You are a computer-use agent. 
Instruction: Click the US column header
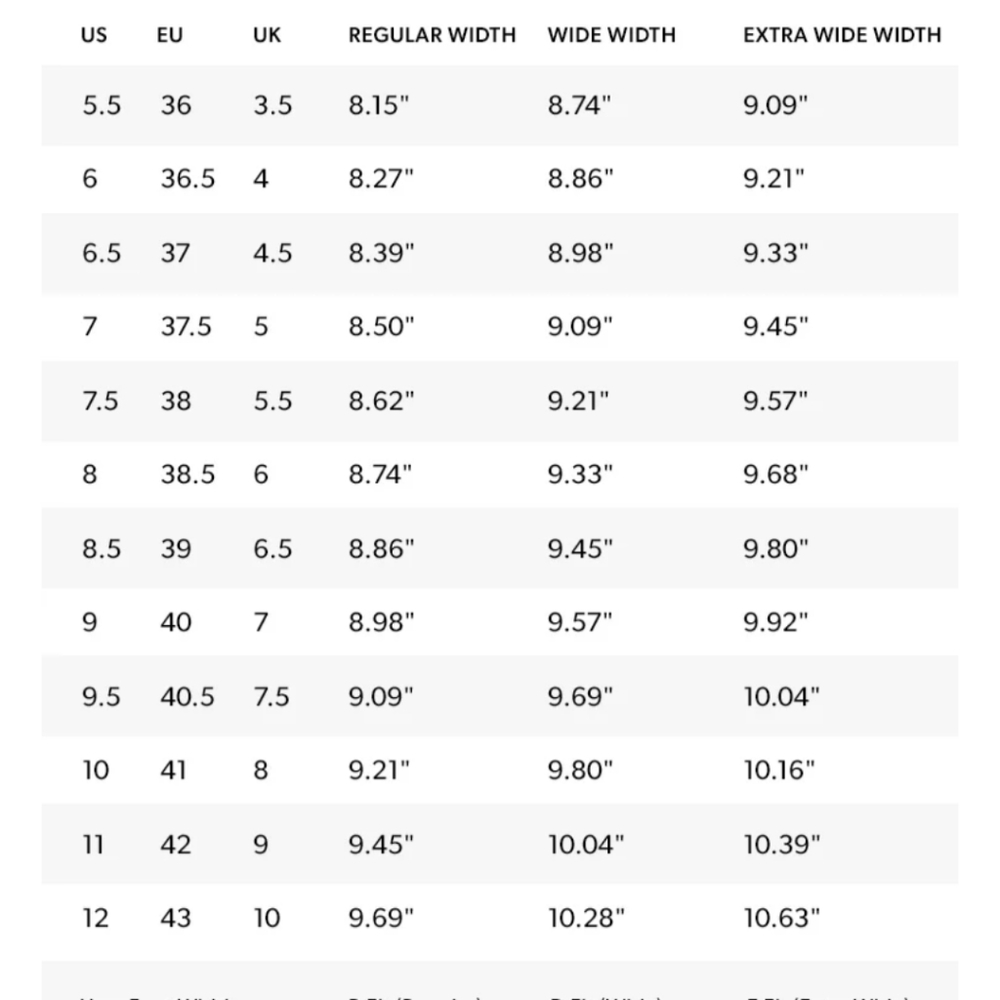94,35
